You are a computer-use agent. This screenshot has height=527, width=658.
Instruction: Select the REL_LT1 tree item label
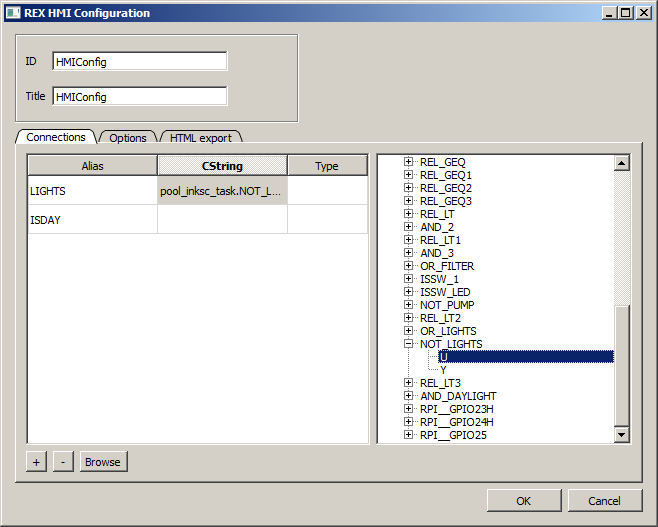tap(440, 240)
